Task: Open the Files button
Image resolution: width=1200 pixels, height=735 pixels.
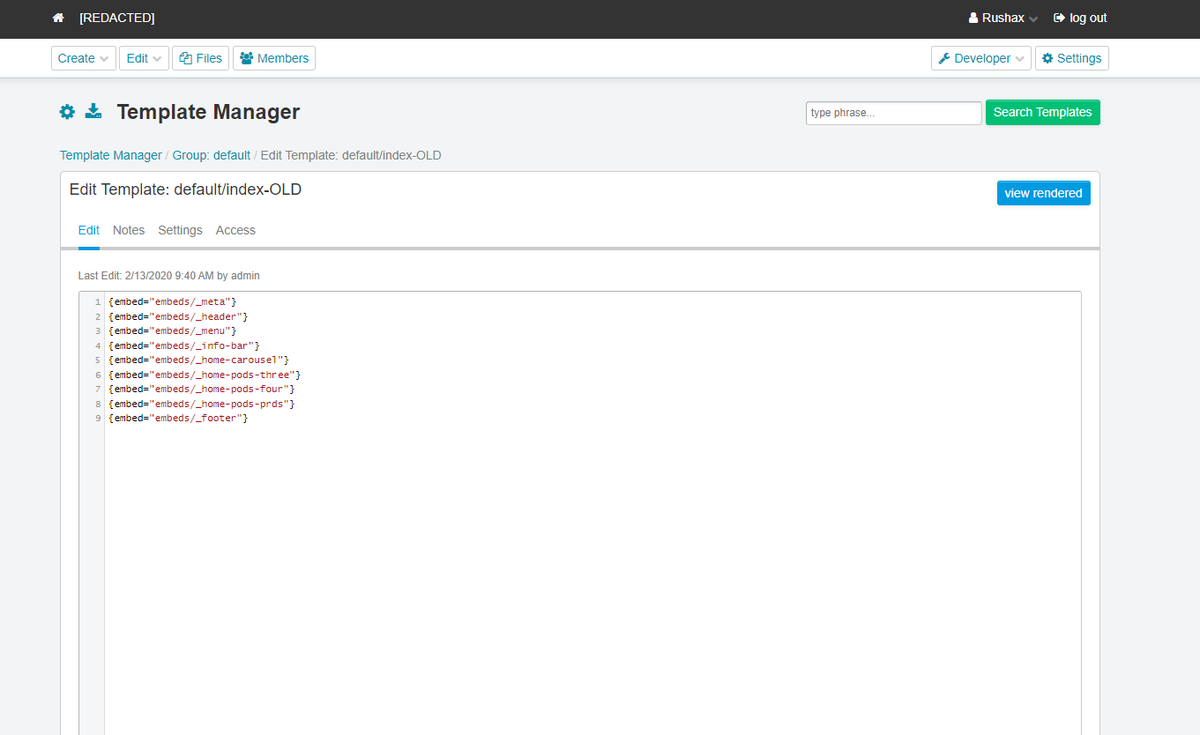Action: coord(200,58)
